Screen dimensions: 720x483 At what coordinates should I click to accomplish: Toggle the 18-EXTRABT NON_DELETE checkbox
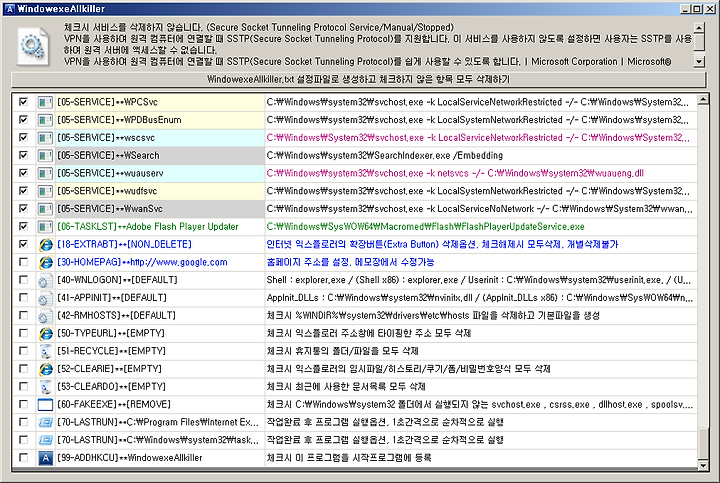coord(23,244)
